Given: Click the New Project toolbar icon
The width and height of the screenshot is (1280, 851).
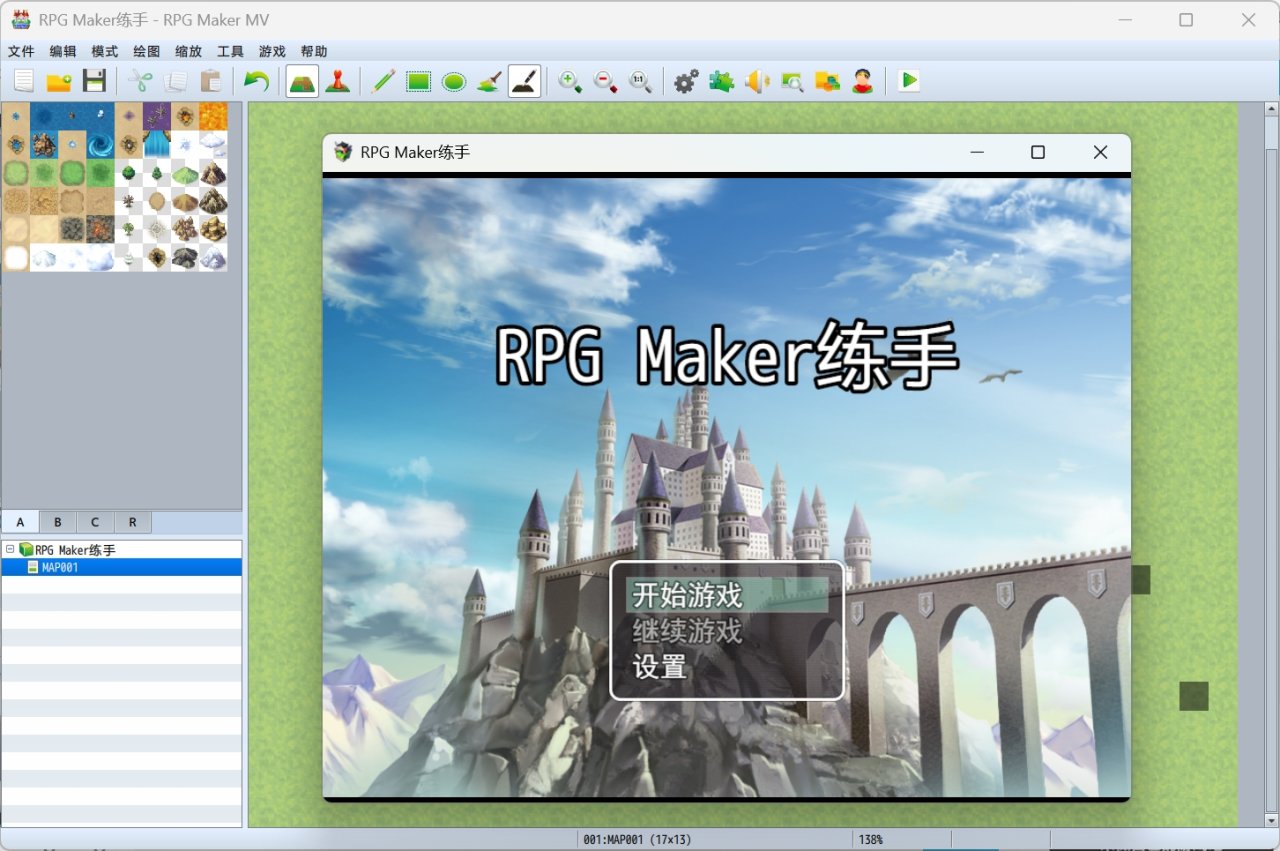Looking at the screenshot, I should click(x=23, y=81).
